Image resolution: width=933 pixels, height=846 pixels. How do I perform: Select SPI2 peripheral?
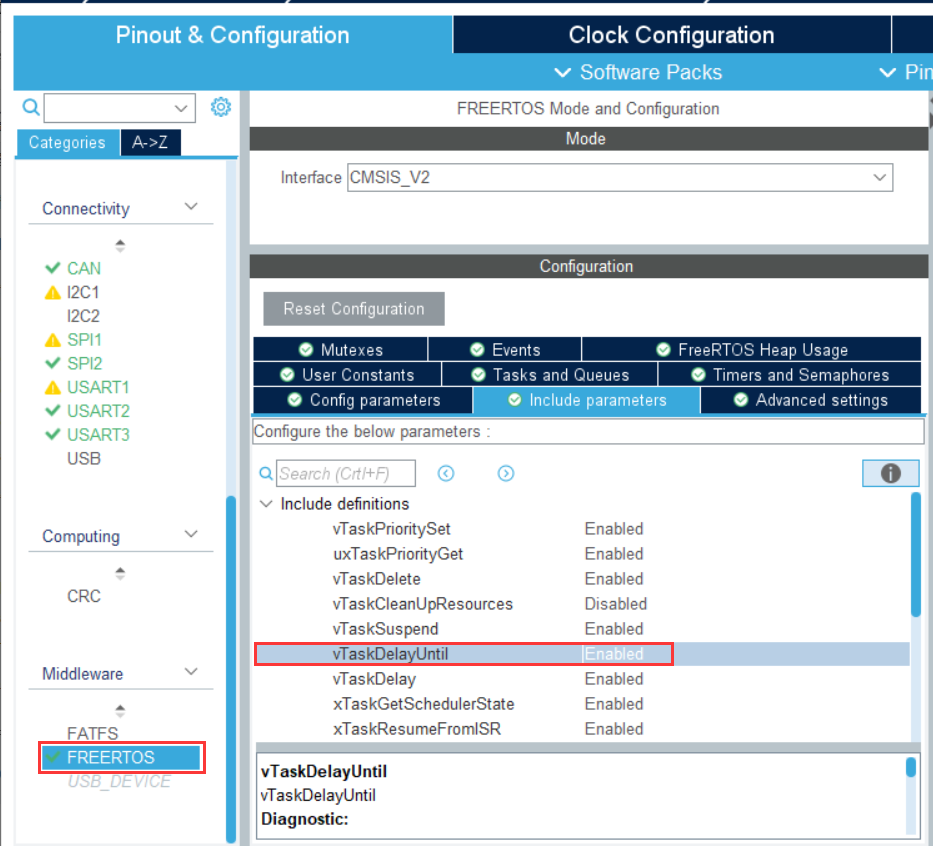pos(84,364)
